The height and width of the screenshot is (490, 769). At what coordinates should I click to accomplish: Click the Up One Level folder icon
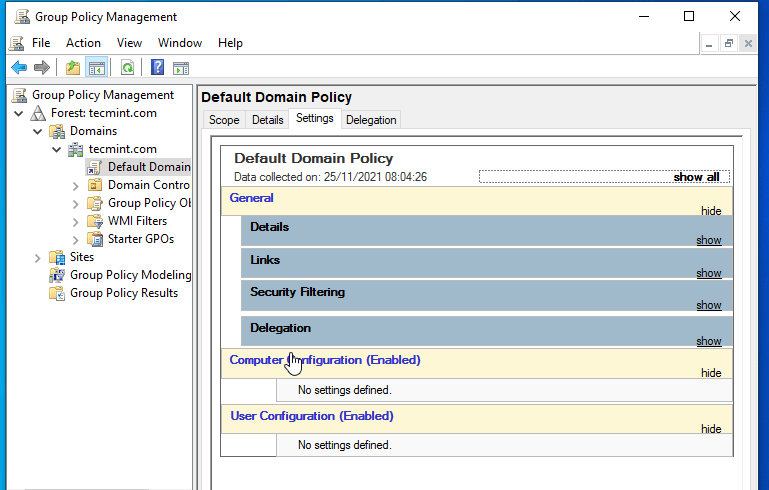[73, 68]
